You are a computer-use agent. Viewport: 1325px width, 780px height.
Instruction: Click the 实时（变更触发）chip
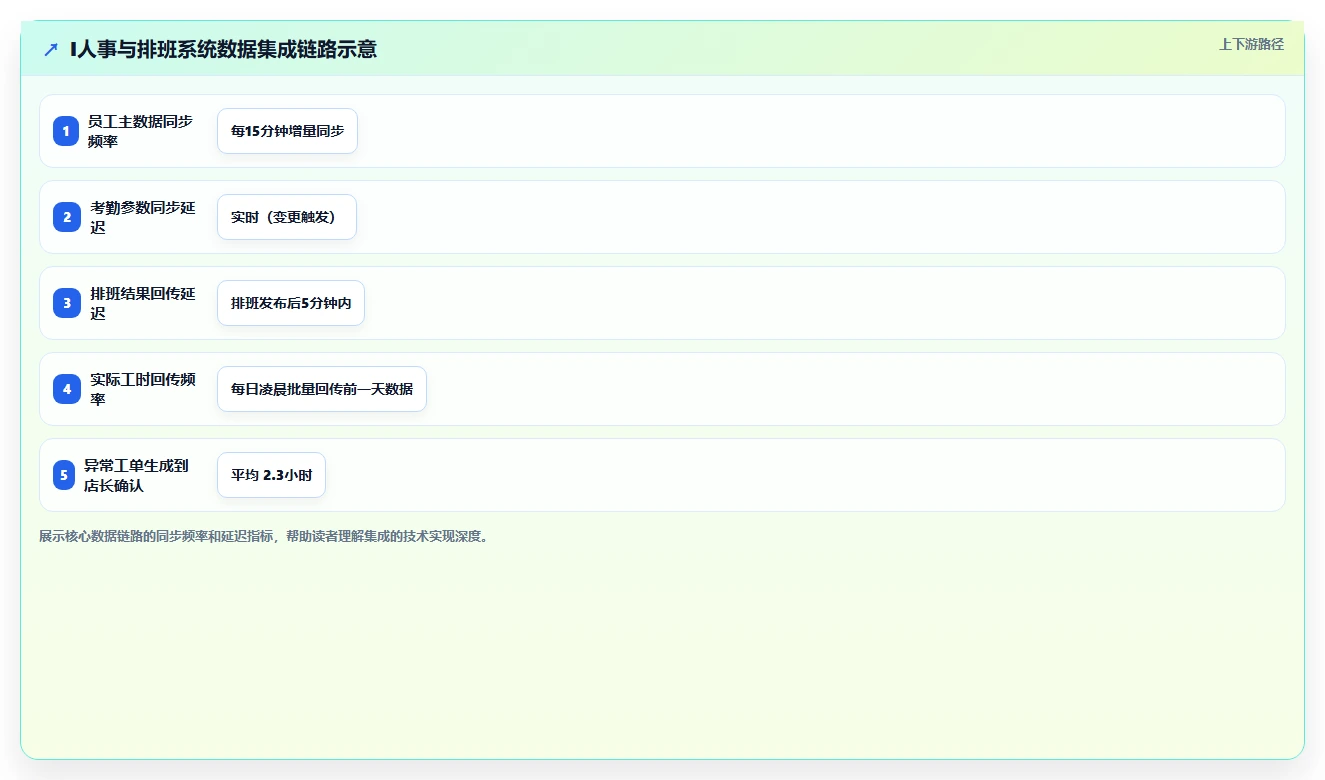pyautogui.click(x=287, y=217)
